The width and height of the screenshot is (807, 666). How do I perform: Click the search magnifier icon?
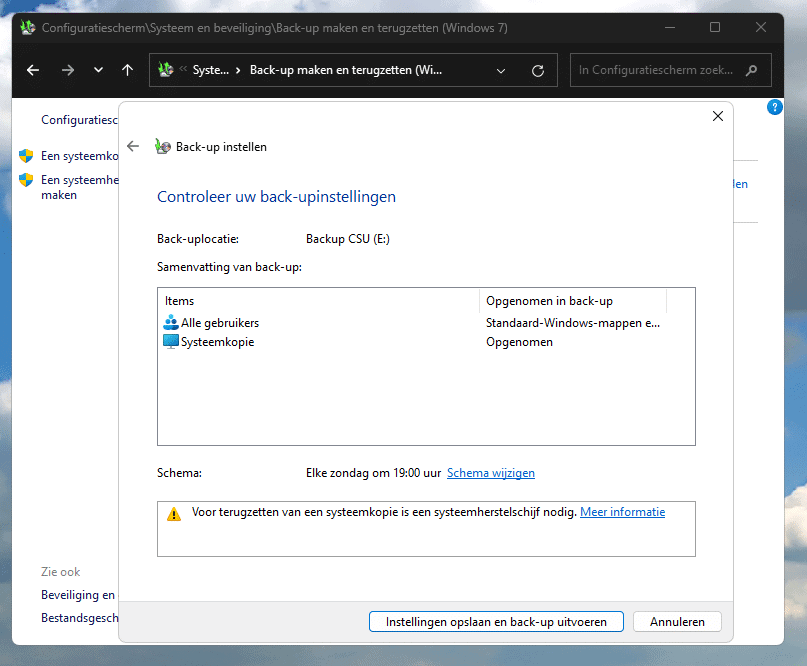point(751,70)
